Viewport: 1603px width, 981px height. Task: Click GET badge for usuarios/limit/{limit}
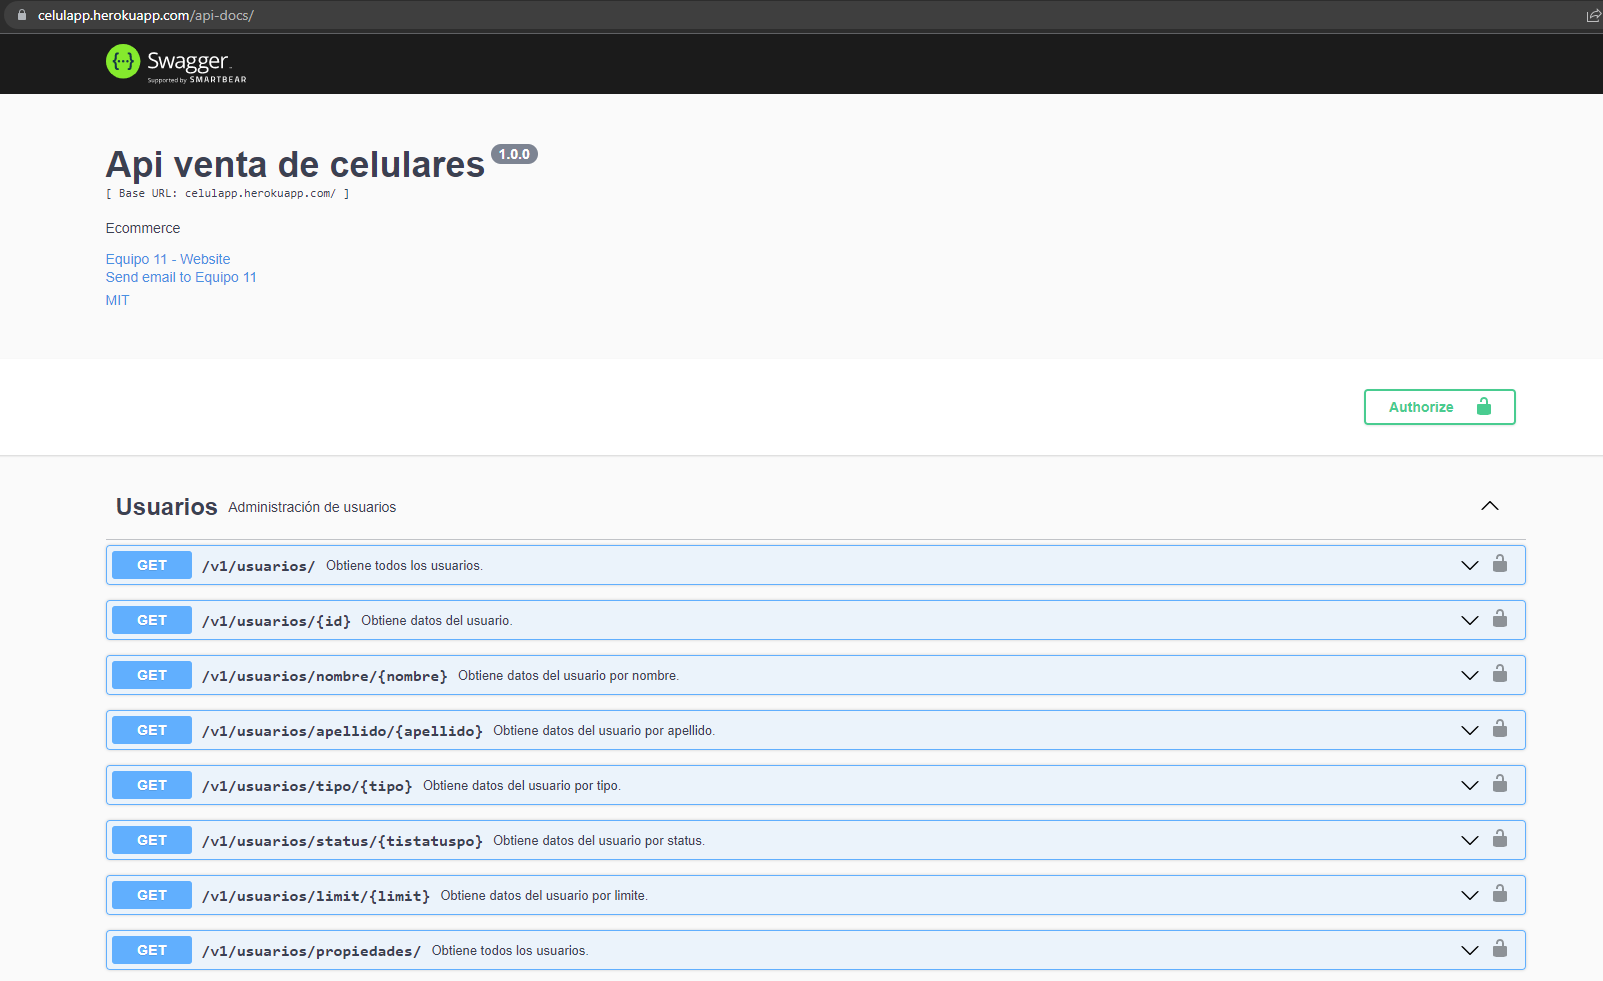(x=152, y=895)
